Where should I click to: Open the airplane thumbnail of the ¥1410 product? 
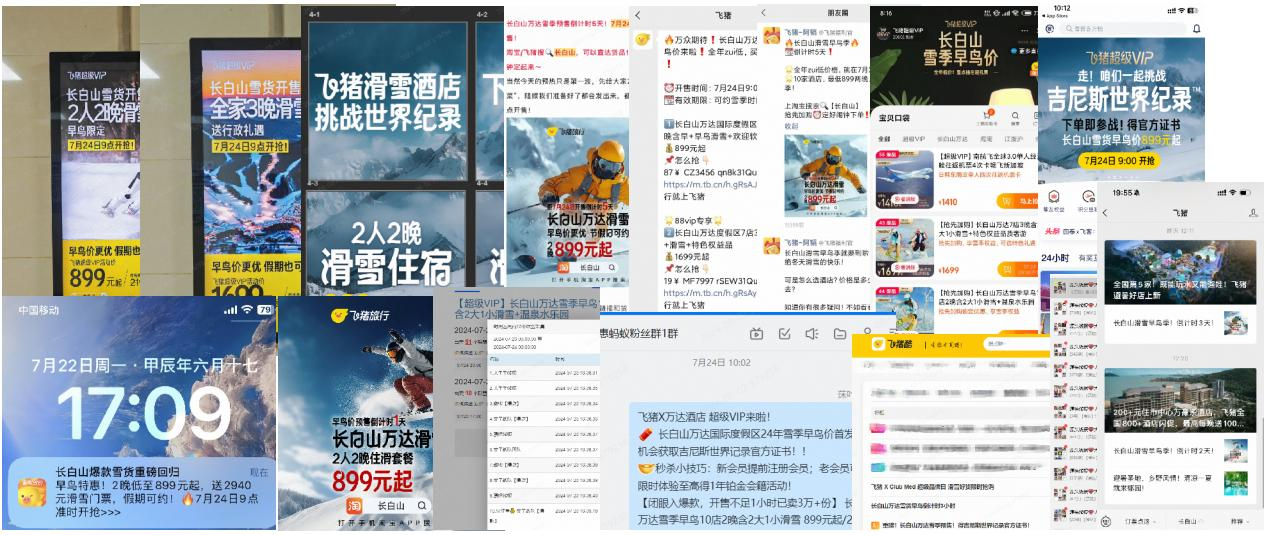(904, 180)
